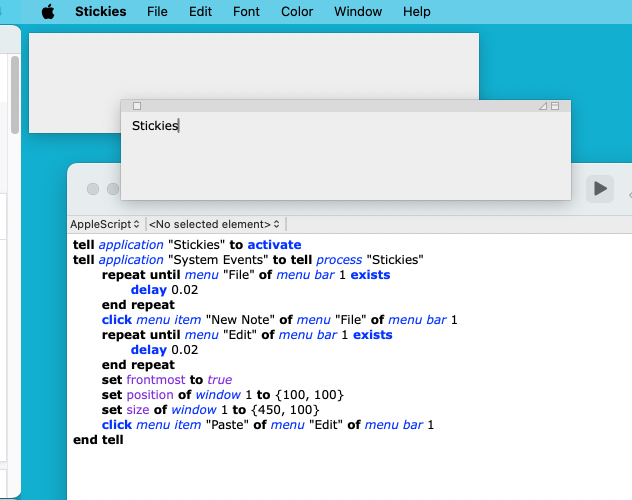Click "{100, 100}" position value in script
632x500 pixels.
click(309, 394)
